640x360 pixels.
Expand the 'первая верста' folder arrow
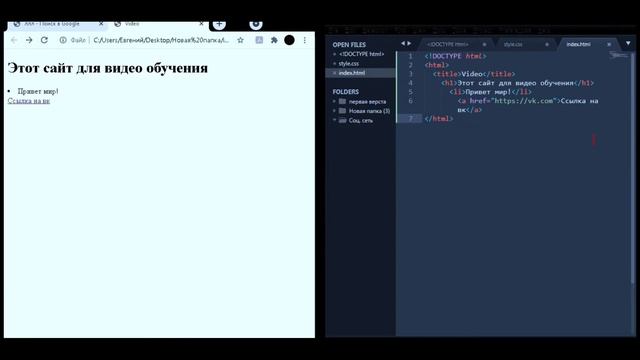[x=334, y=101]
